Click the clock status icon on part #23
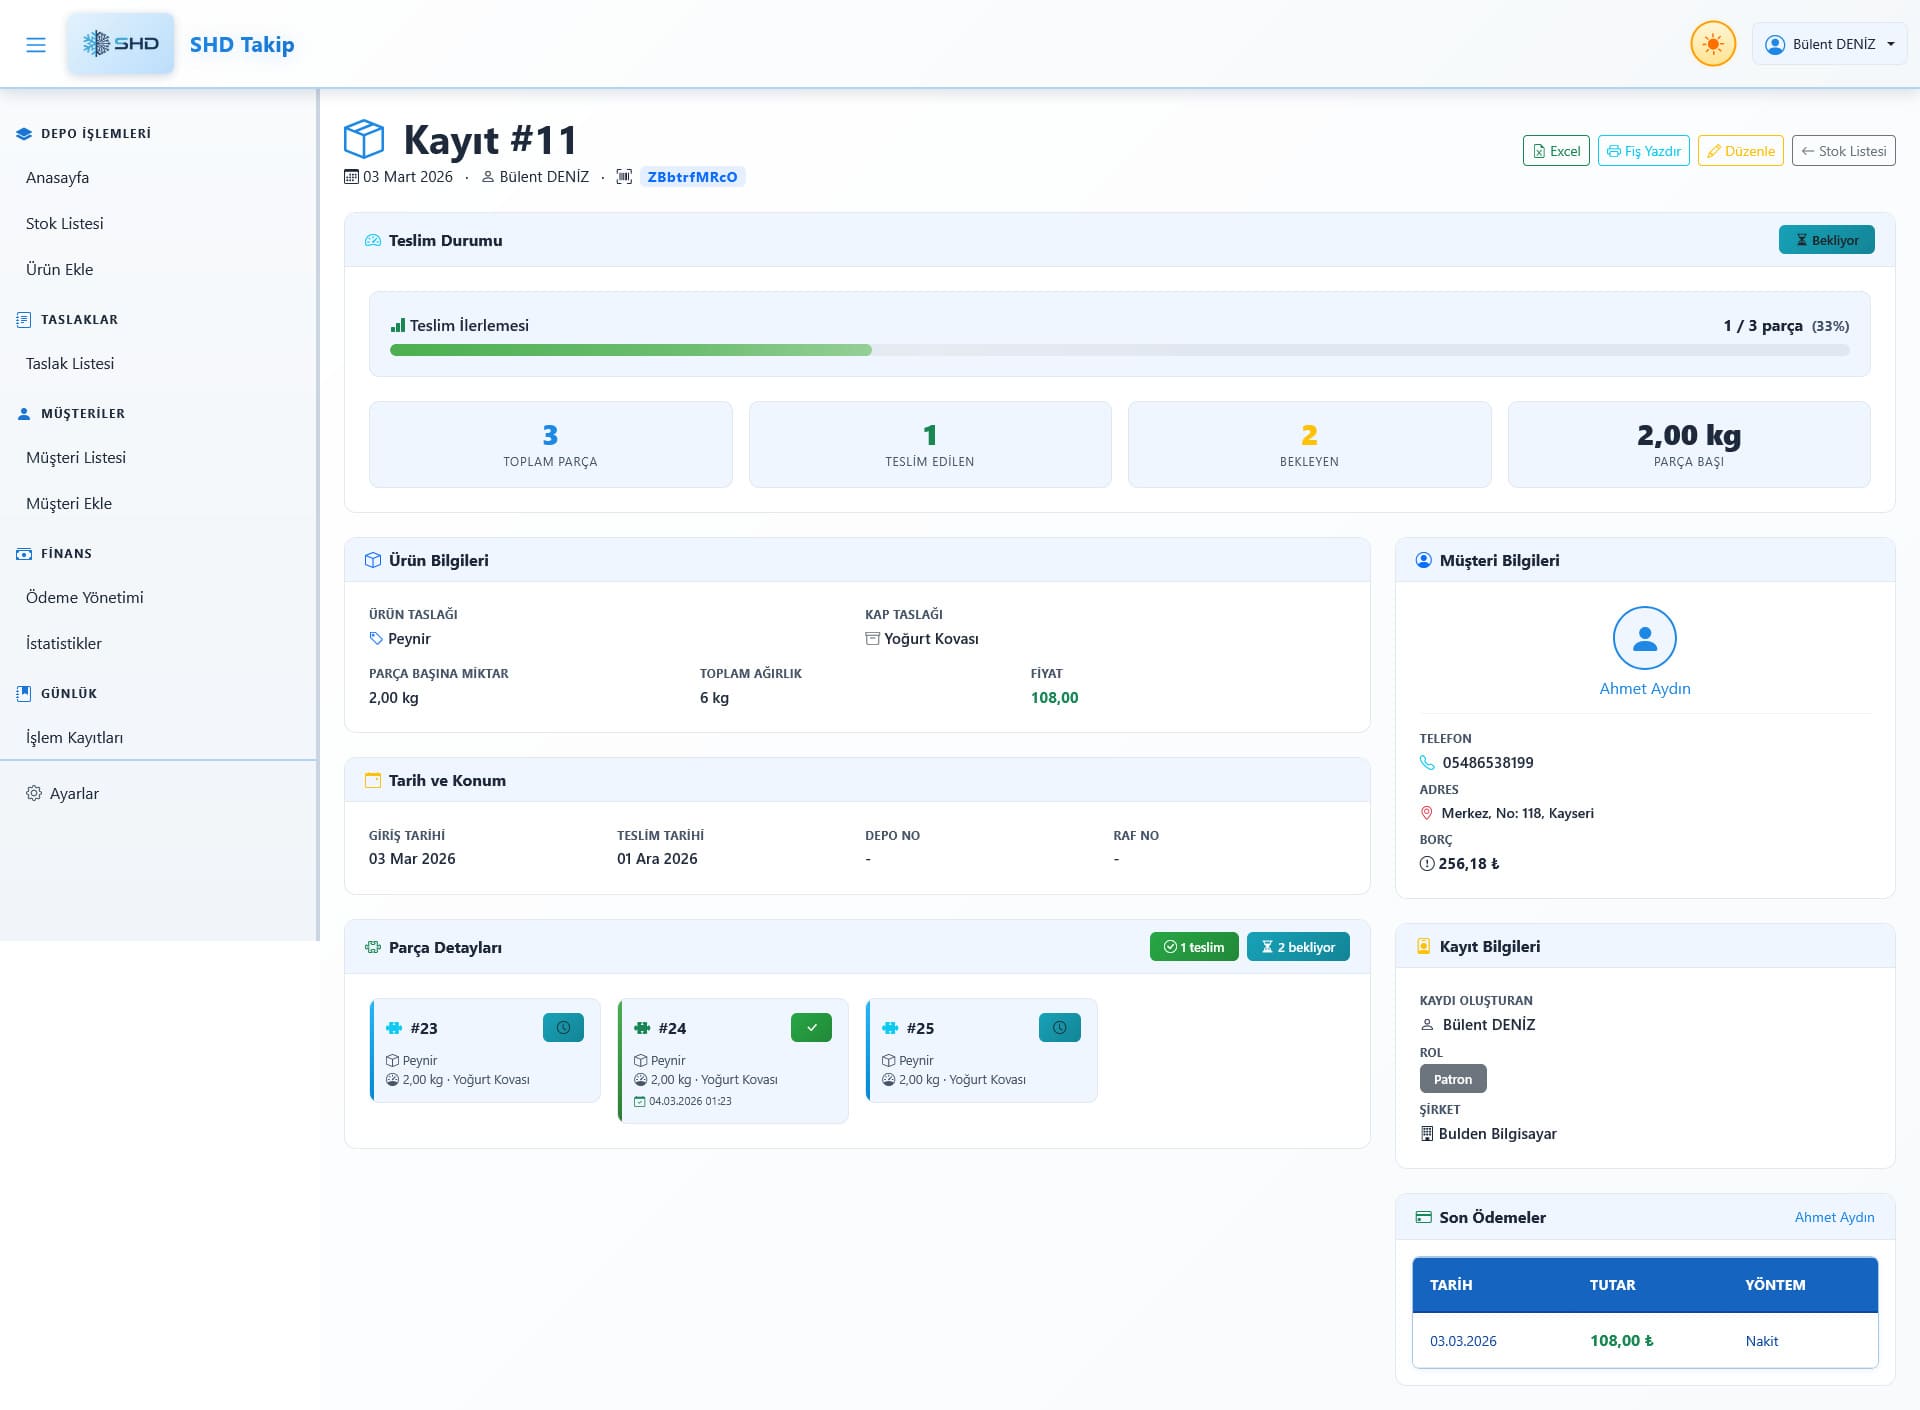 click(563, 1028)
